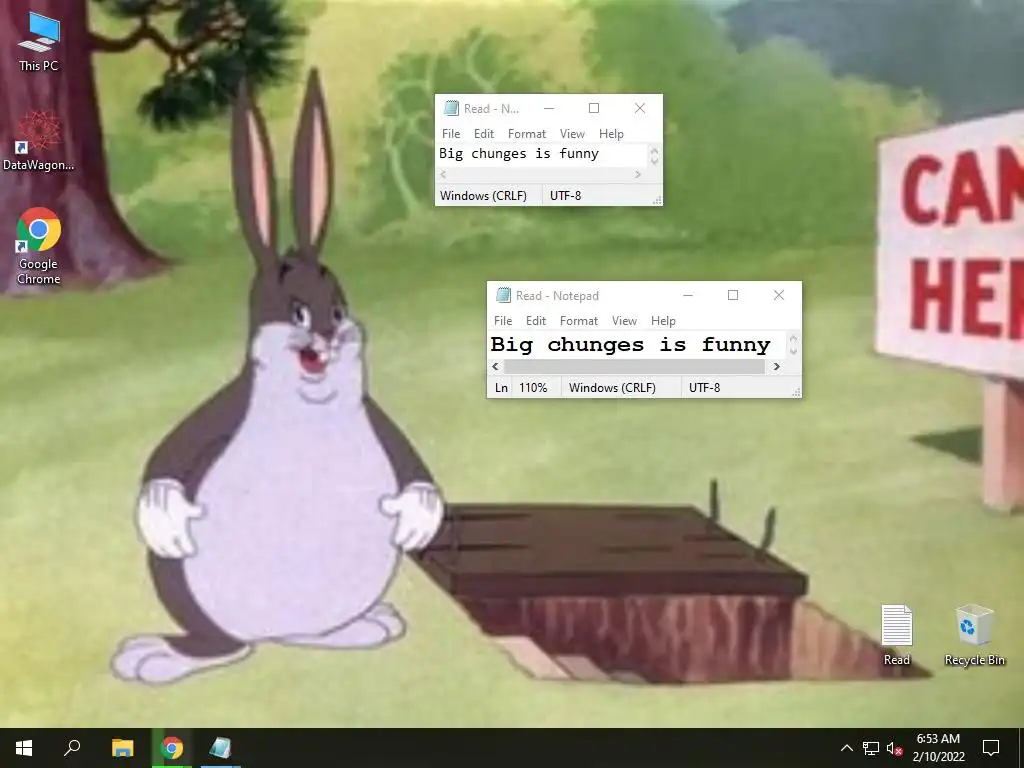Click text area in small Read window
Screen dimensions: 1024x768
pos(542,155)
